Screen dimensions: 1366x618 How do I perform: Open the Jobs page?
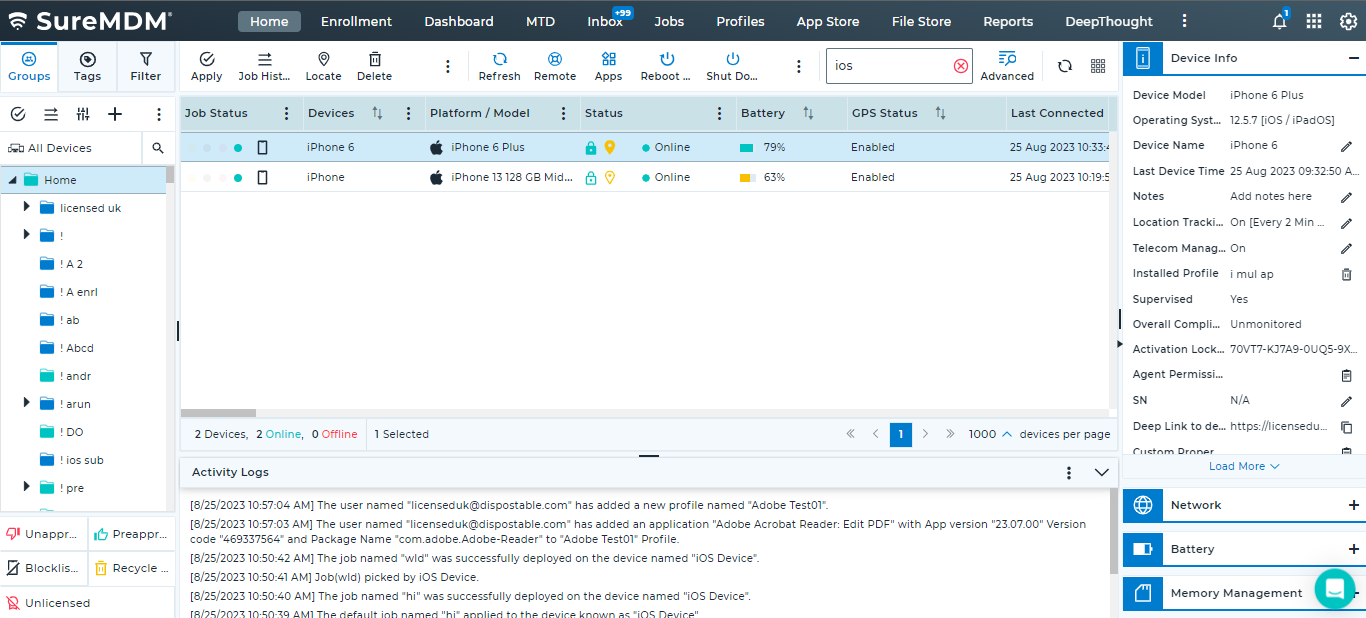click(669, 21)
